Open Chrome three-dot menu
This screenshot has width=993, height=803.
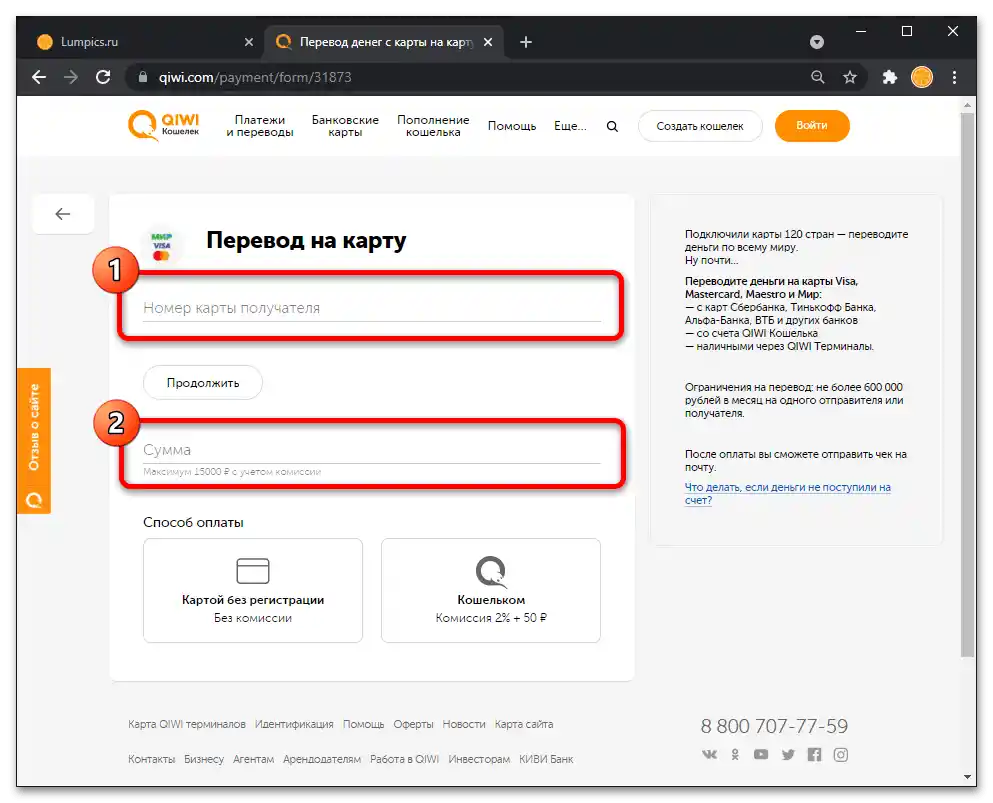[x=954, y=77]
